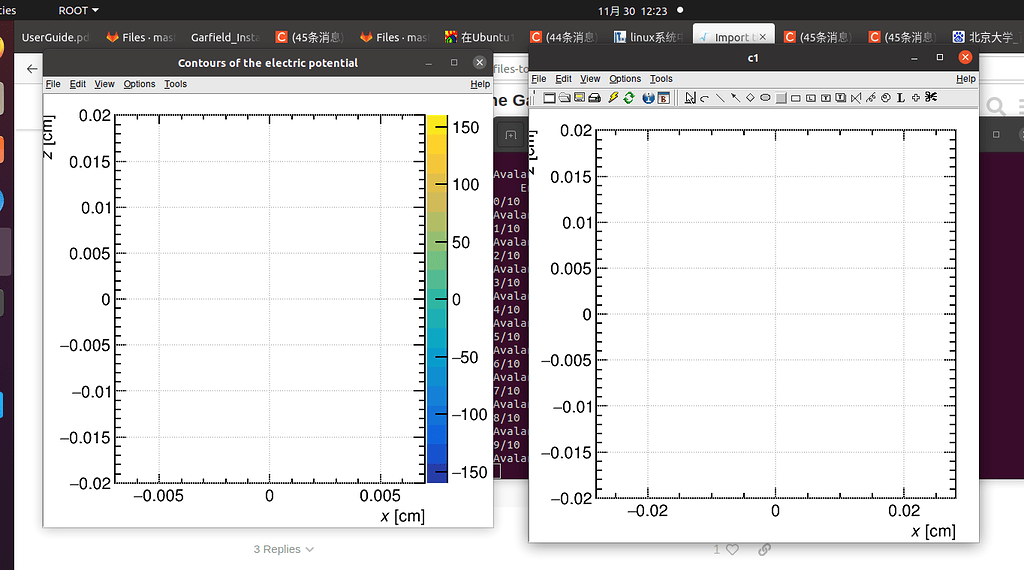Pick the scissors Cut tool icon
This screenshot has height=570, width=1024.
[x=931, y=97]
